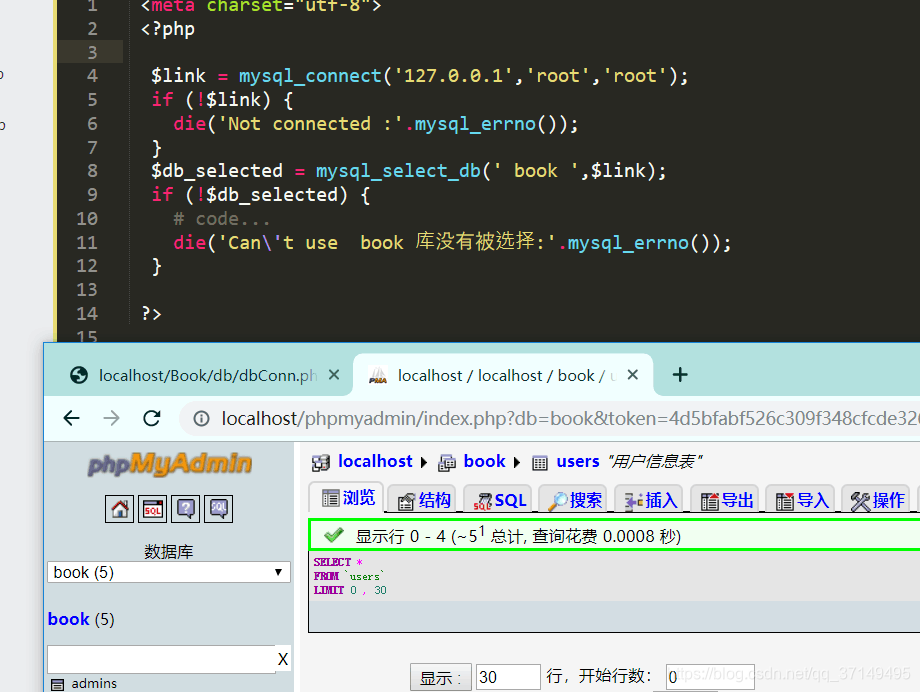920x692 pixels.
Task: Click the starting row field showing 0
Action: pyautogui.click(x=710, y=677)
